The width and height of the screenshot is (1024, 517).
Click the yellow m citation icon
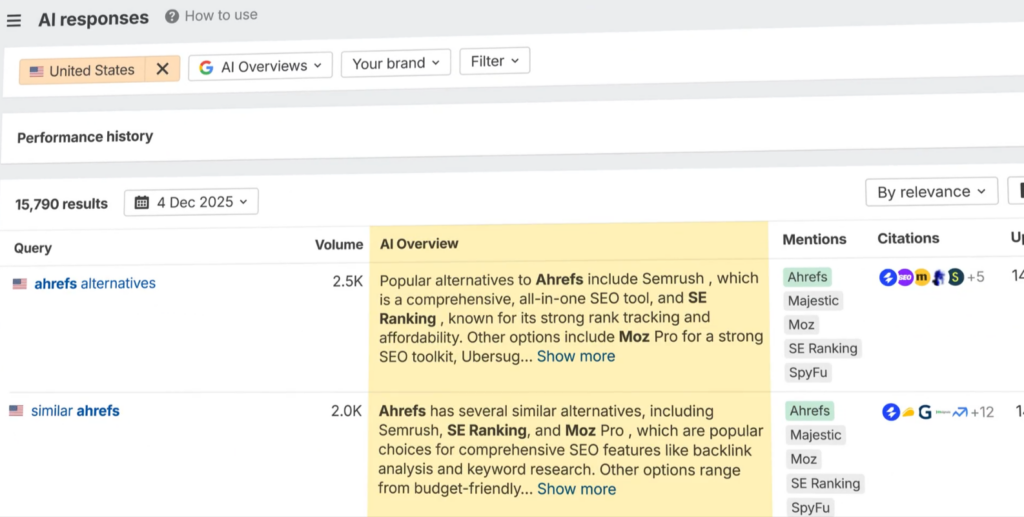921,277
